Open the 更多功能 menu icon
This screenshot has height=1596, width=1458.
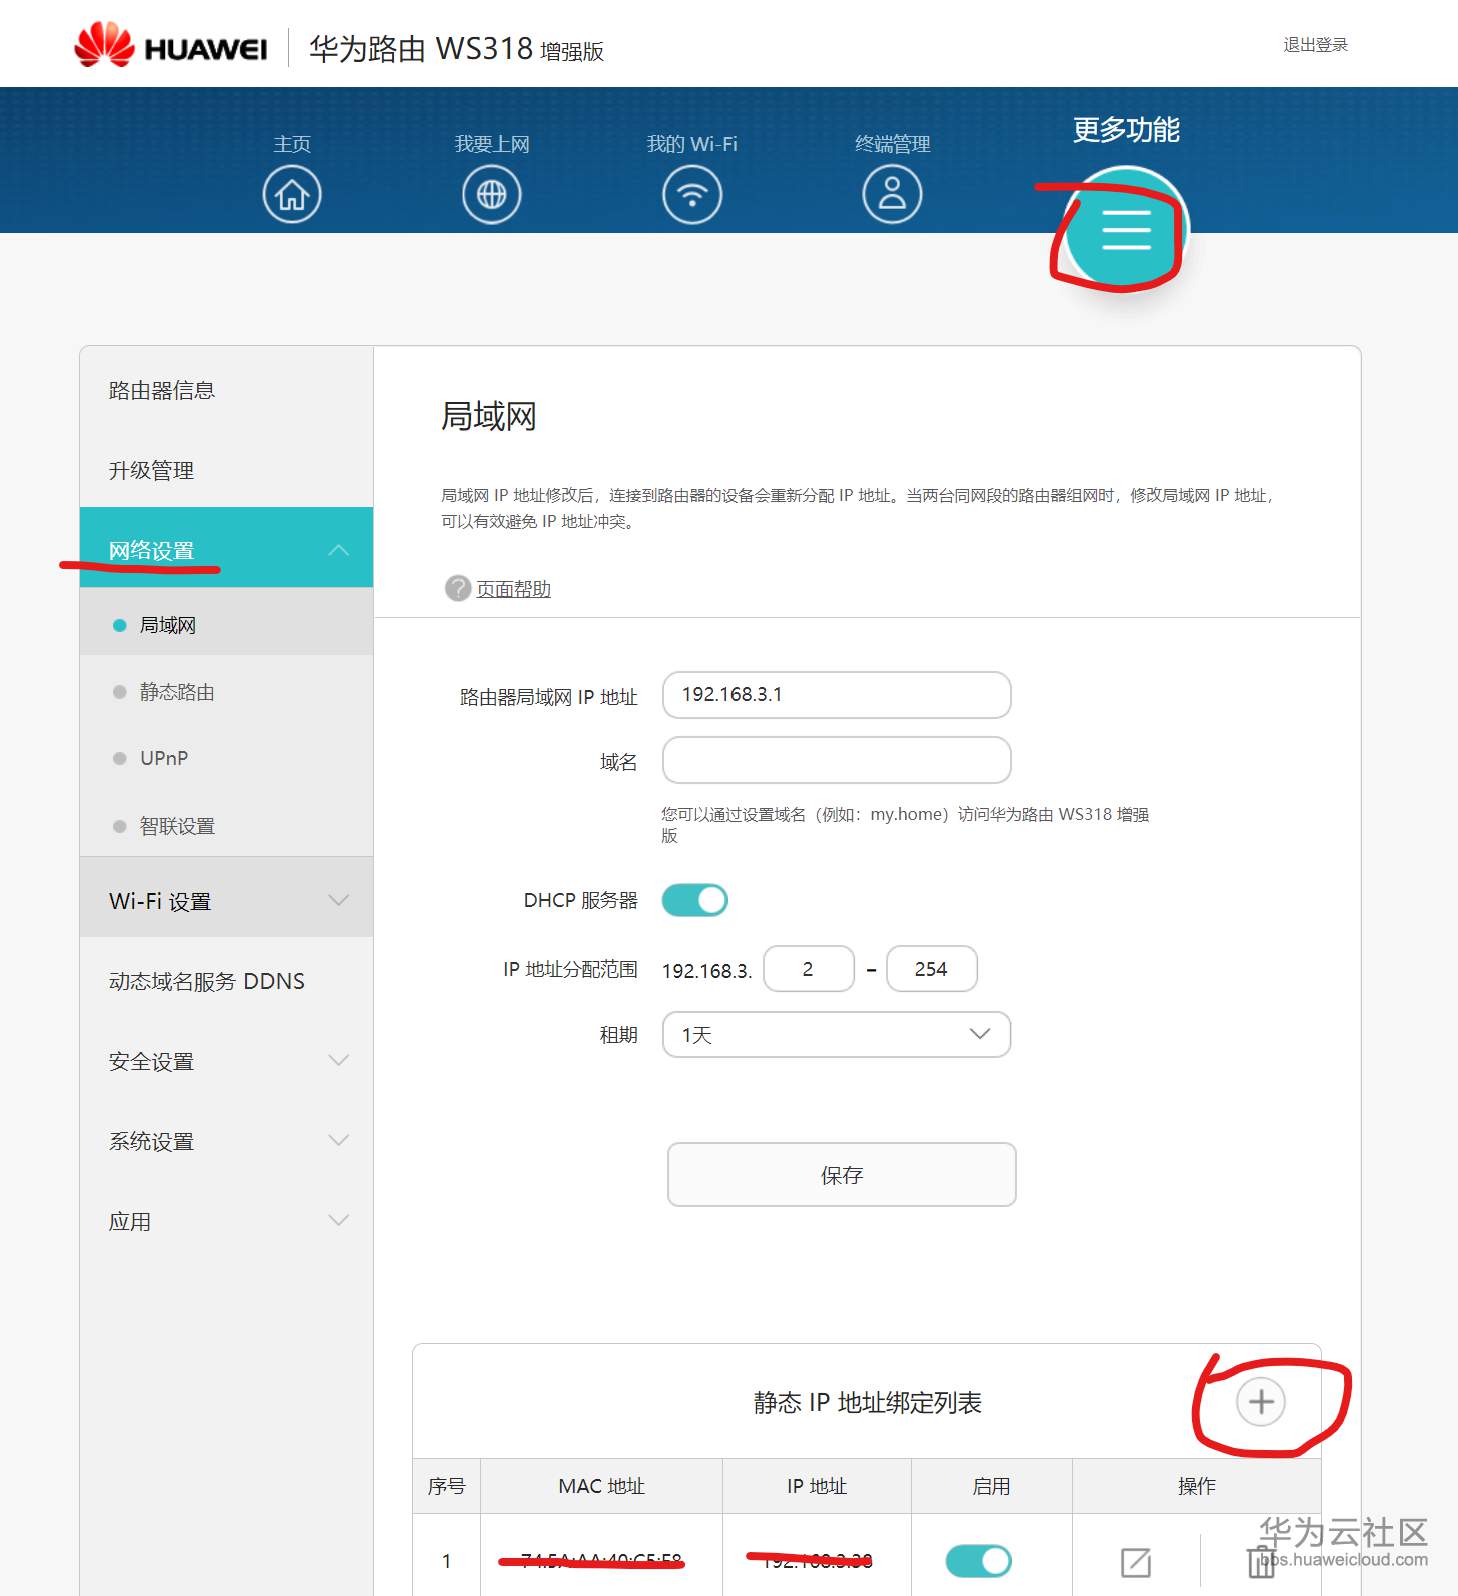(x=1126, y=230)
